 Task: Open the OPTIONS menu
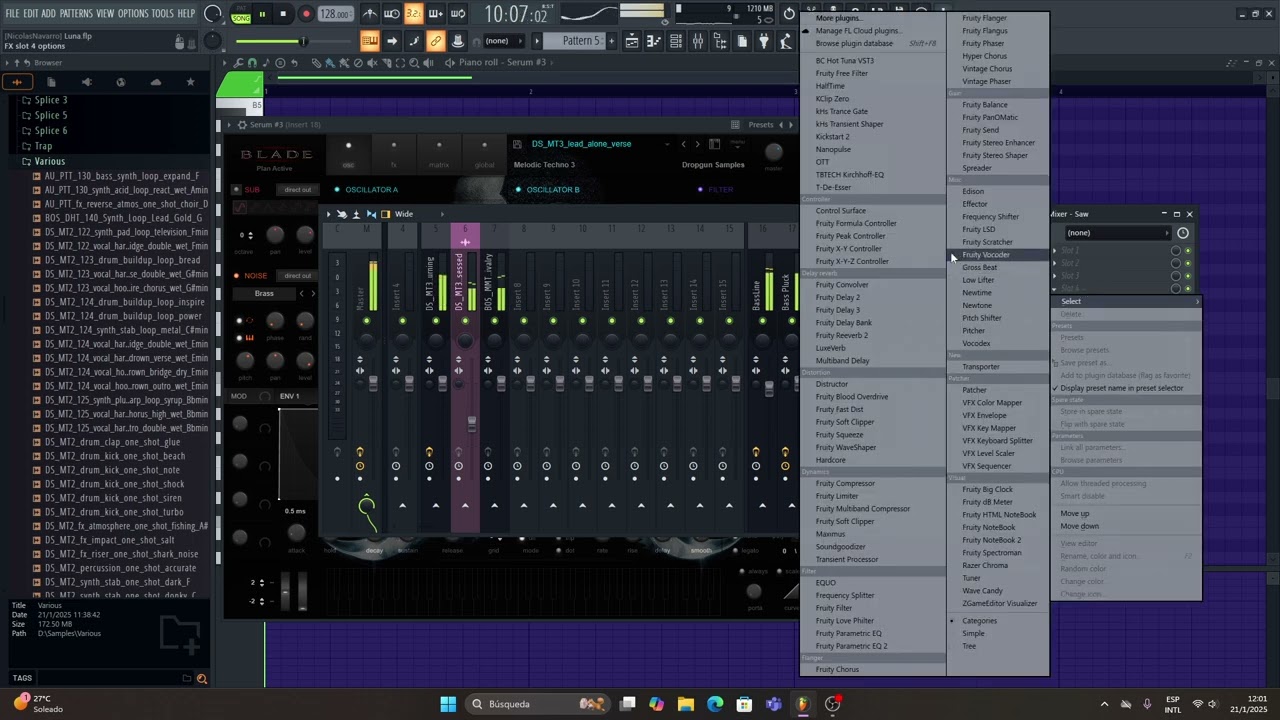133,14
